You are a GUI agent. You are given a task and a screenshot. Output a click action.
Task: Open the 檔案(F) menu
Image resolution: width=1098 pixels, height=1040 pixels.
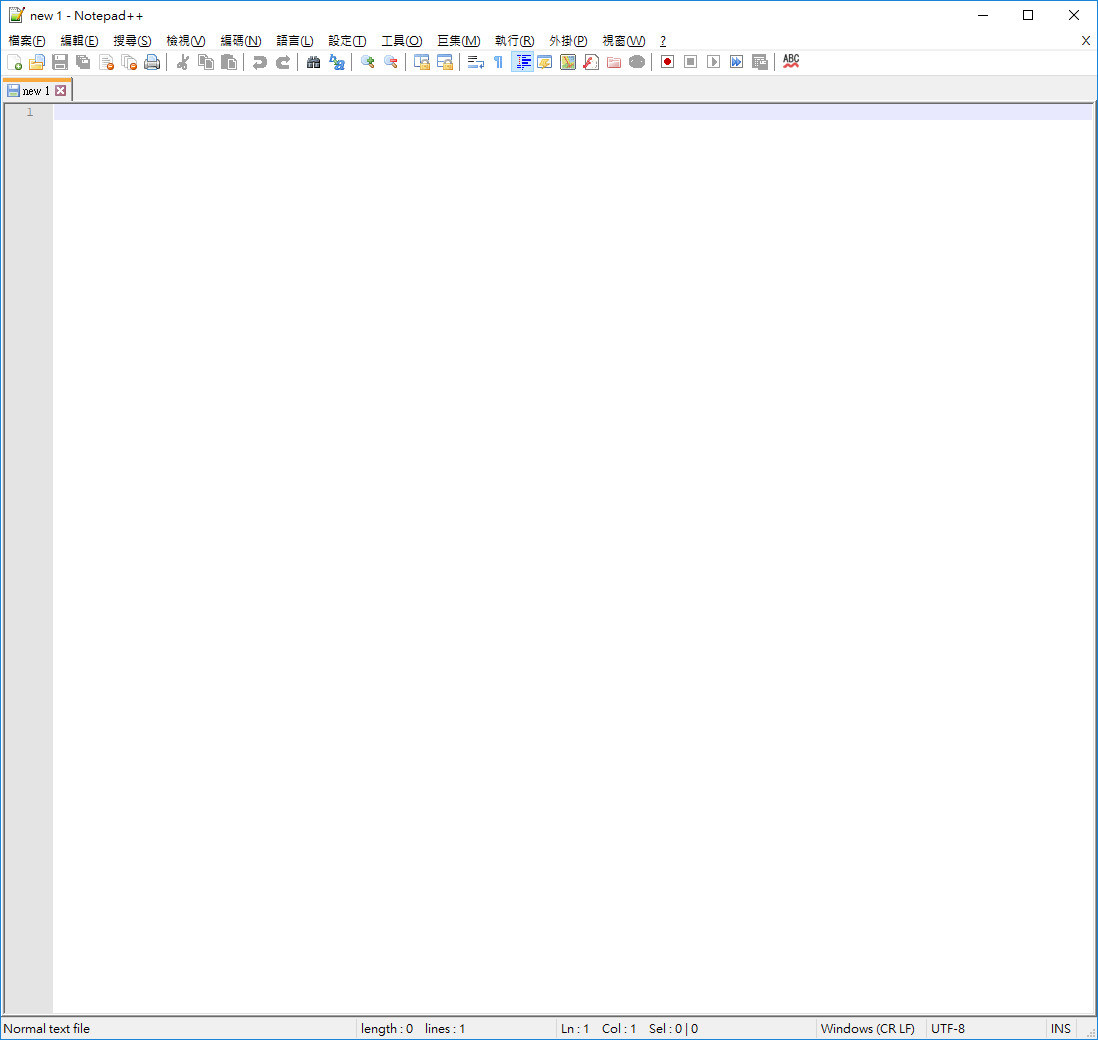point(27,41)
